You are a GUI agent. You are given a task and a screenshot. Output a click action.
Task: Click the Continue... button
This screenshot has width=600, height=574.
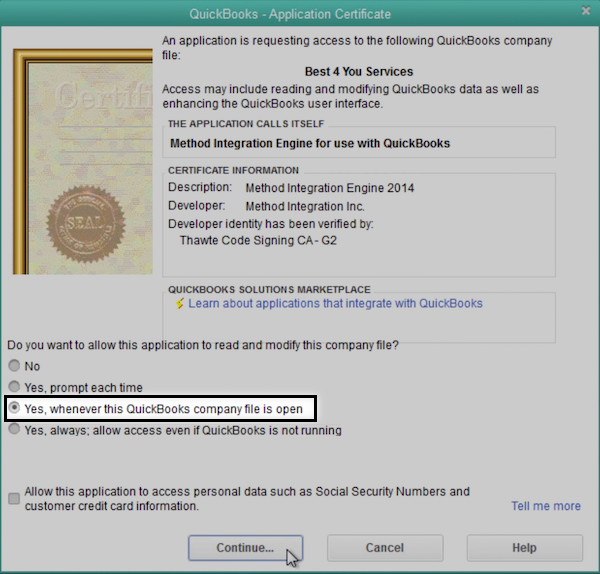pos(245,548)
